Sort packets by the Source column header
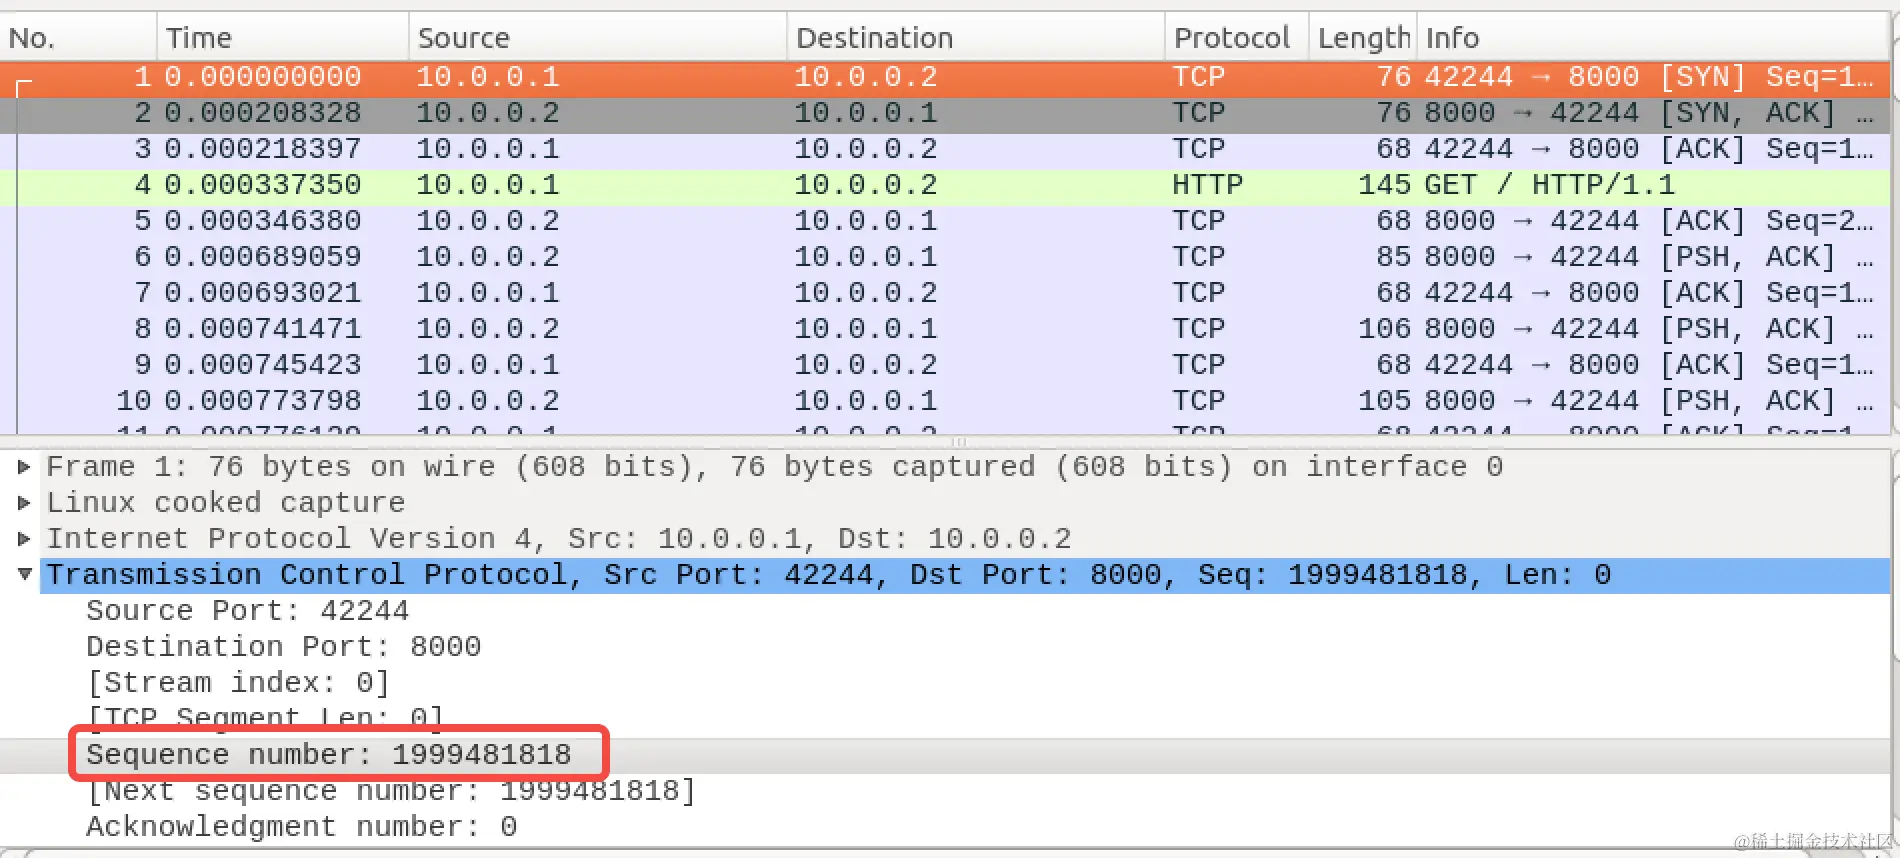The width and height of the screenshot is (1900, 858). click(x=598, y=38)
